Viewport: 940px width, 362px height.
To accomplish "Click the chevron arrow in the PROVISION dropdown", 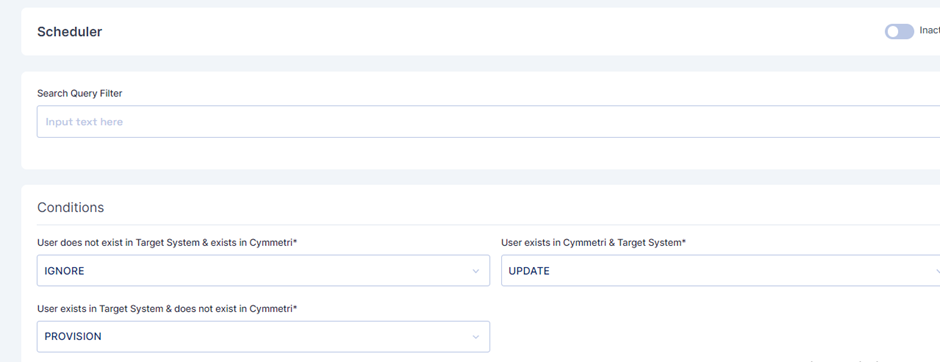I will pyautogui.click(x=475, y=337).
